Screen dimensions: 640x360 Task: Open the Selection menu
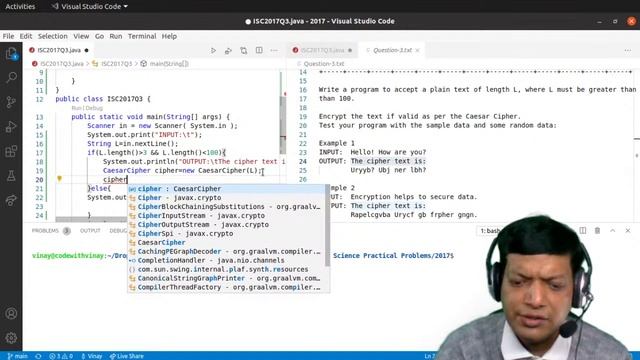tap(53, 36)
